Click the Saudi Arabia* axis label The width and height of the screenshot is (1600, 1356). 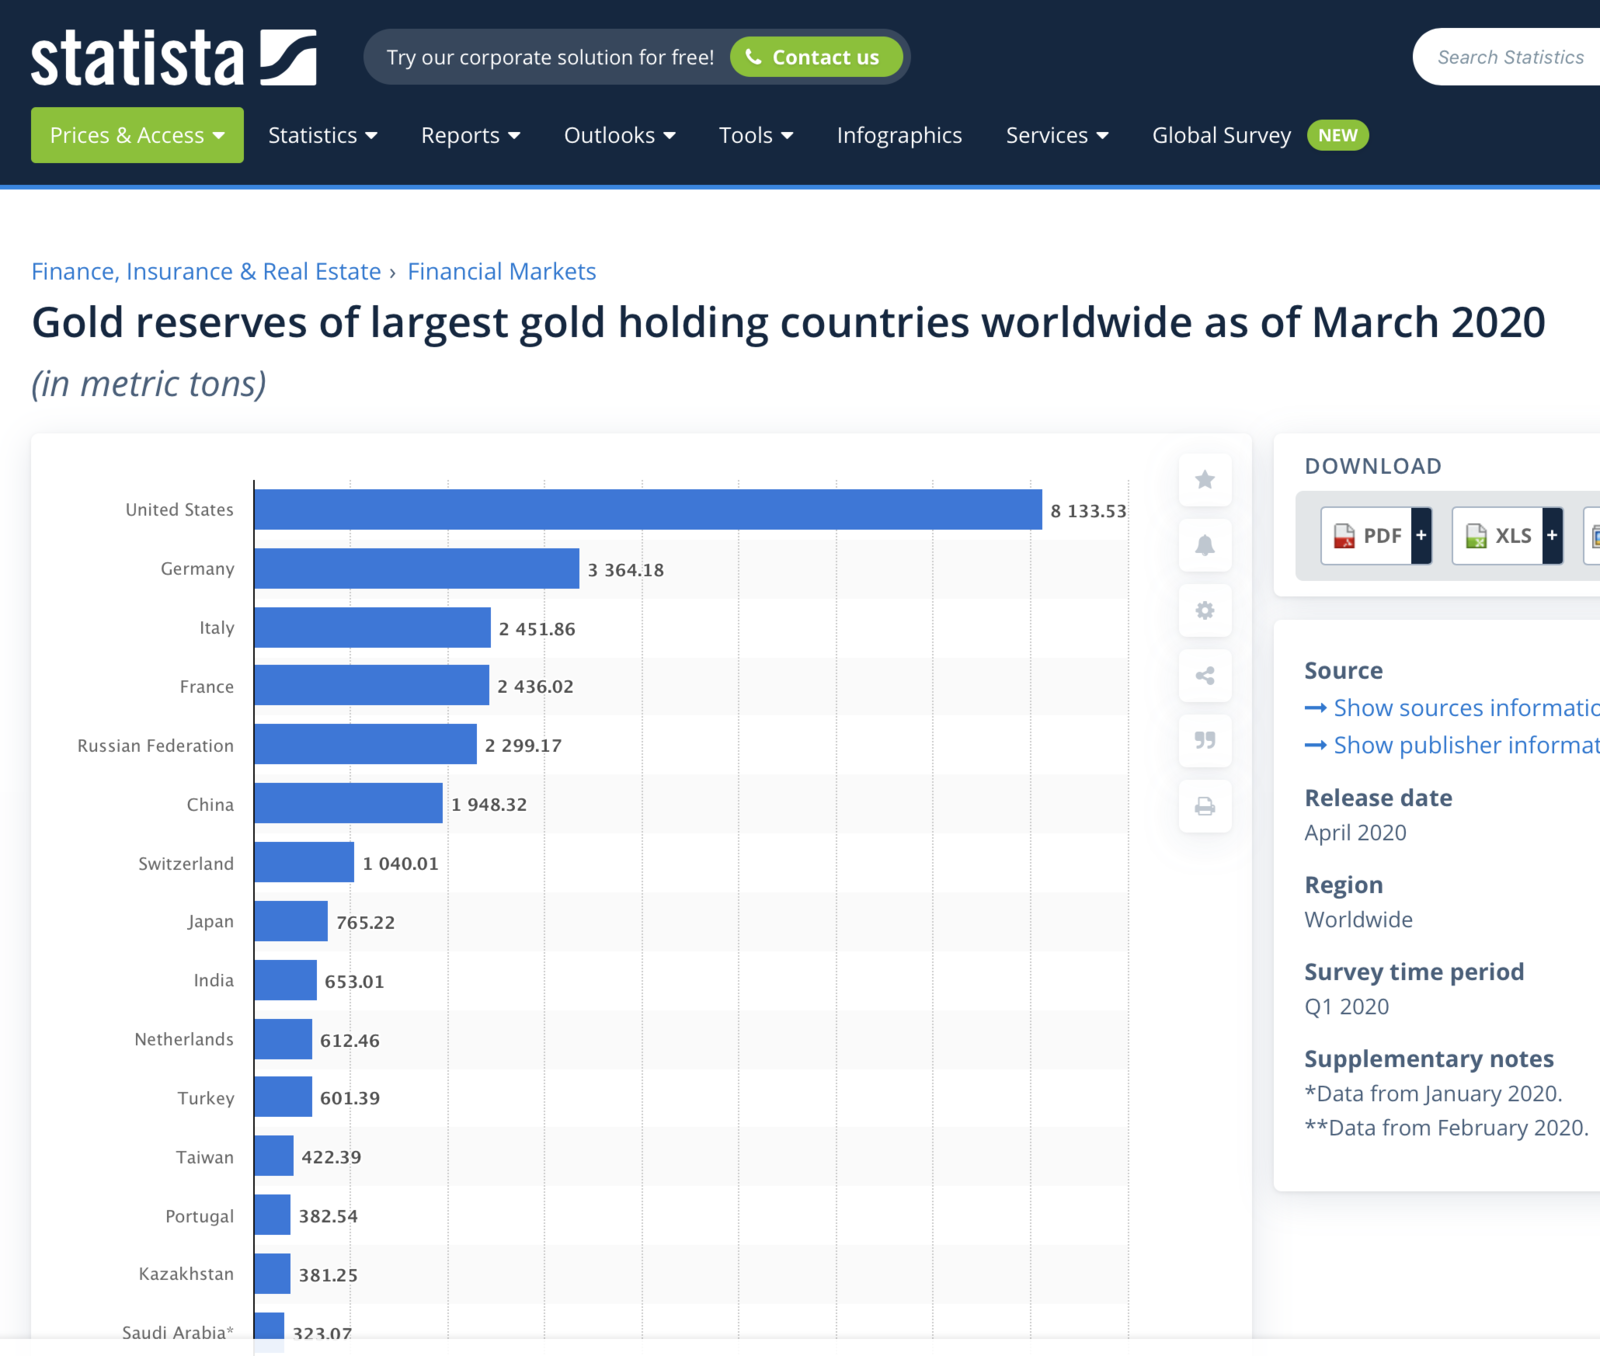point(178,1332)
